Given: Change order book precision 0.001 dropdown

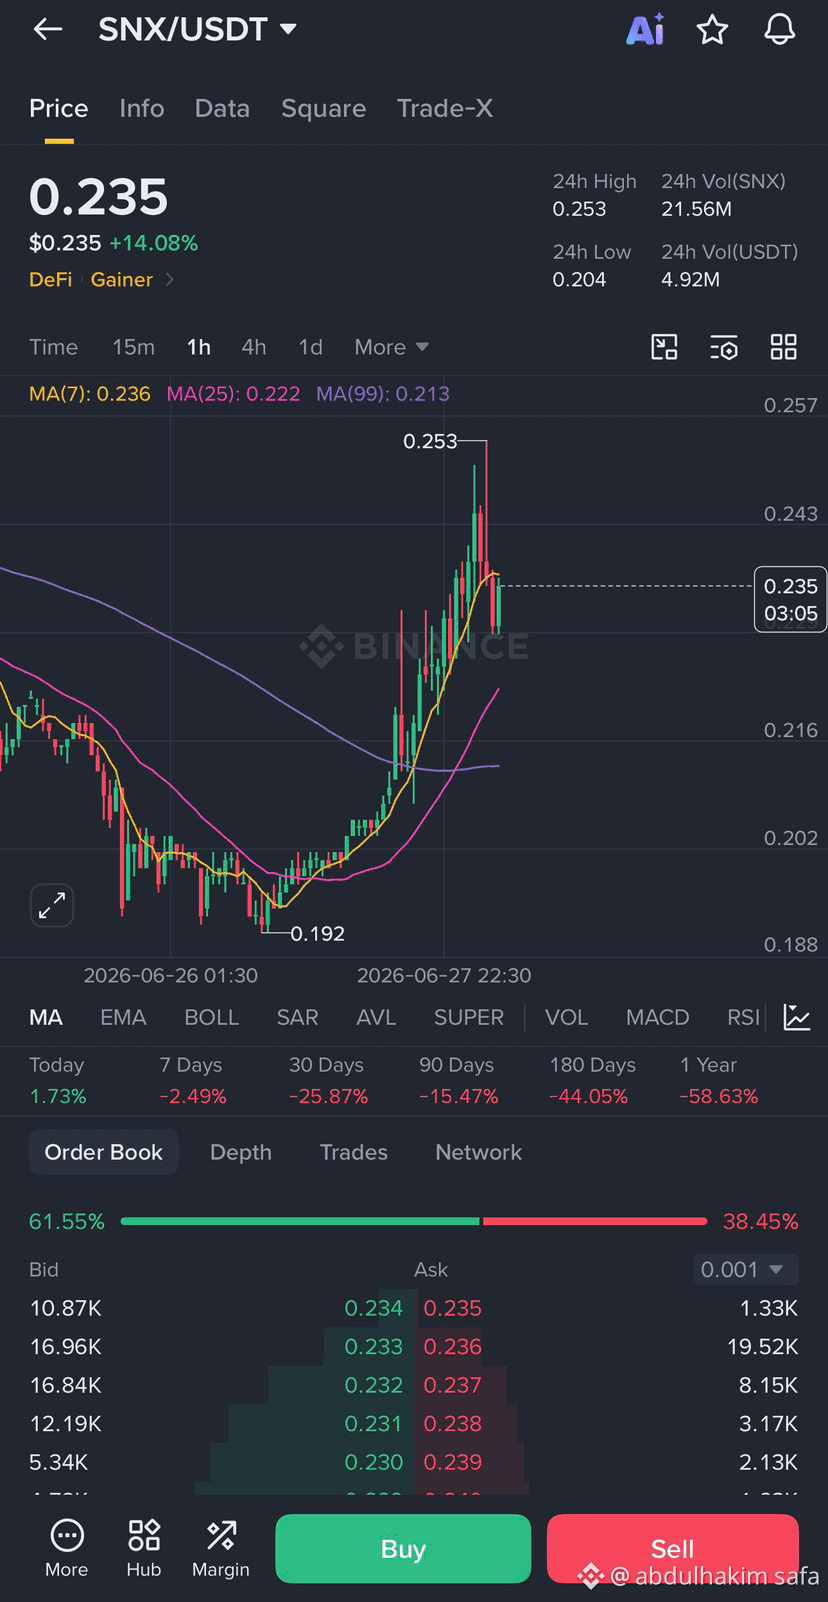Looking at the screenshot, I should tap(746, 1269).
